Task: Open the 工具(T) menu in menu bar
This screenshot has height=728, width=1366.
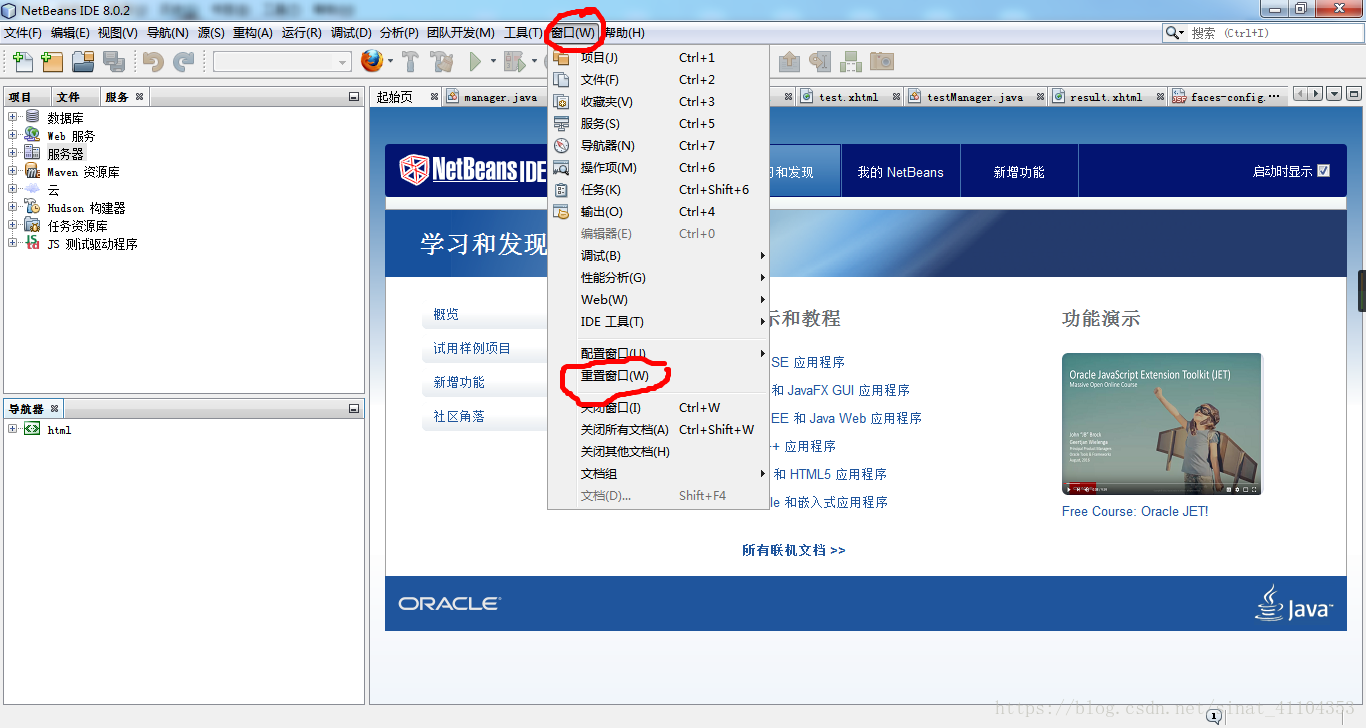Action: point(523,33)
